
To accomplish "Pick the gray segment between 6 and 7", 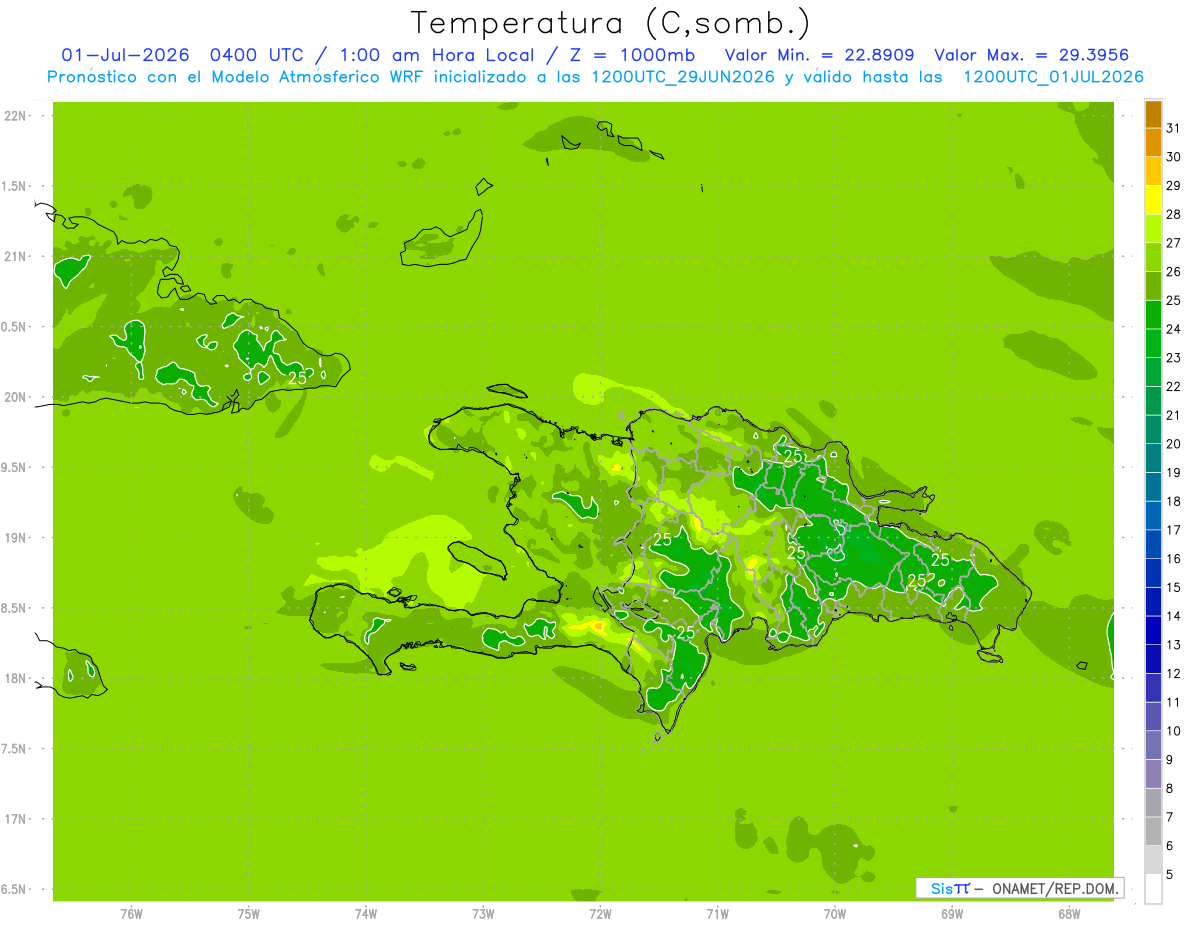I will [x=1153, y=831].
